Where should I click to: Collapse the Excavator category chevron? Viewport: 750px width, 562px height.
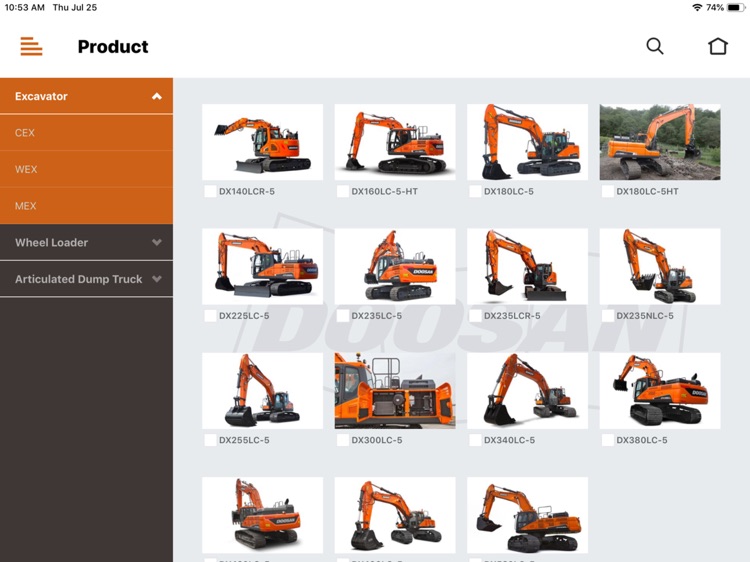coord(157,96)
